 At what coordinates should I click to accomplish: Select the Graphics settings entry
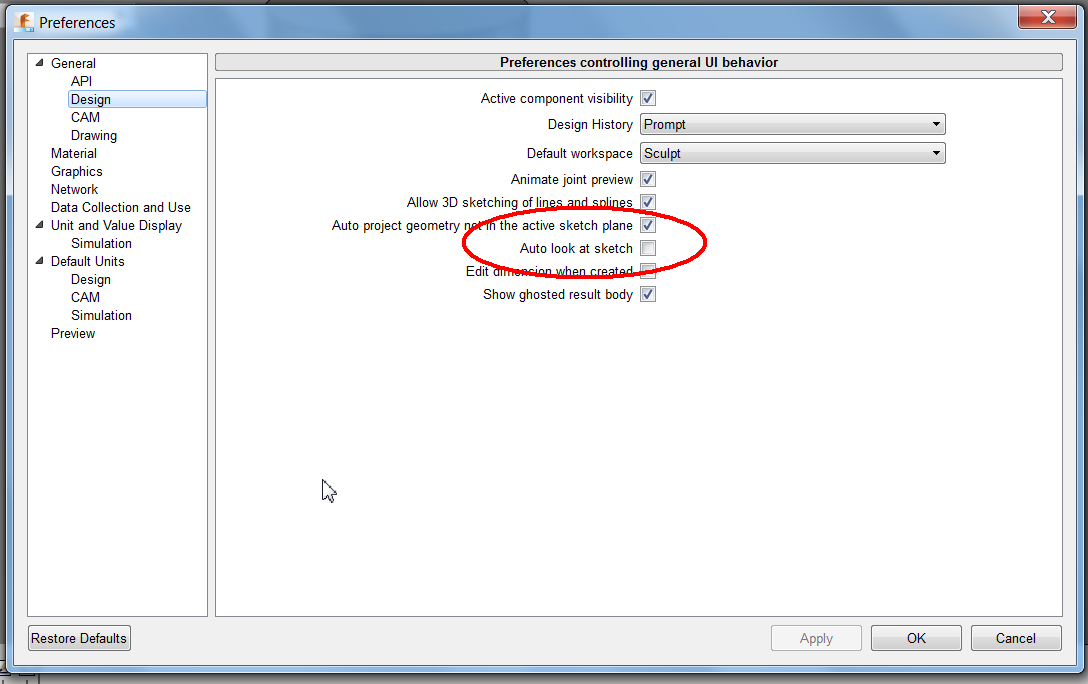click(x=76, y=171)
